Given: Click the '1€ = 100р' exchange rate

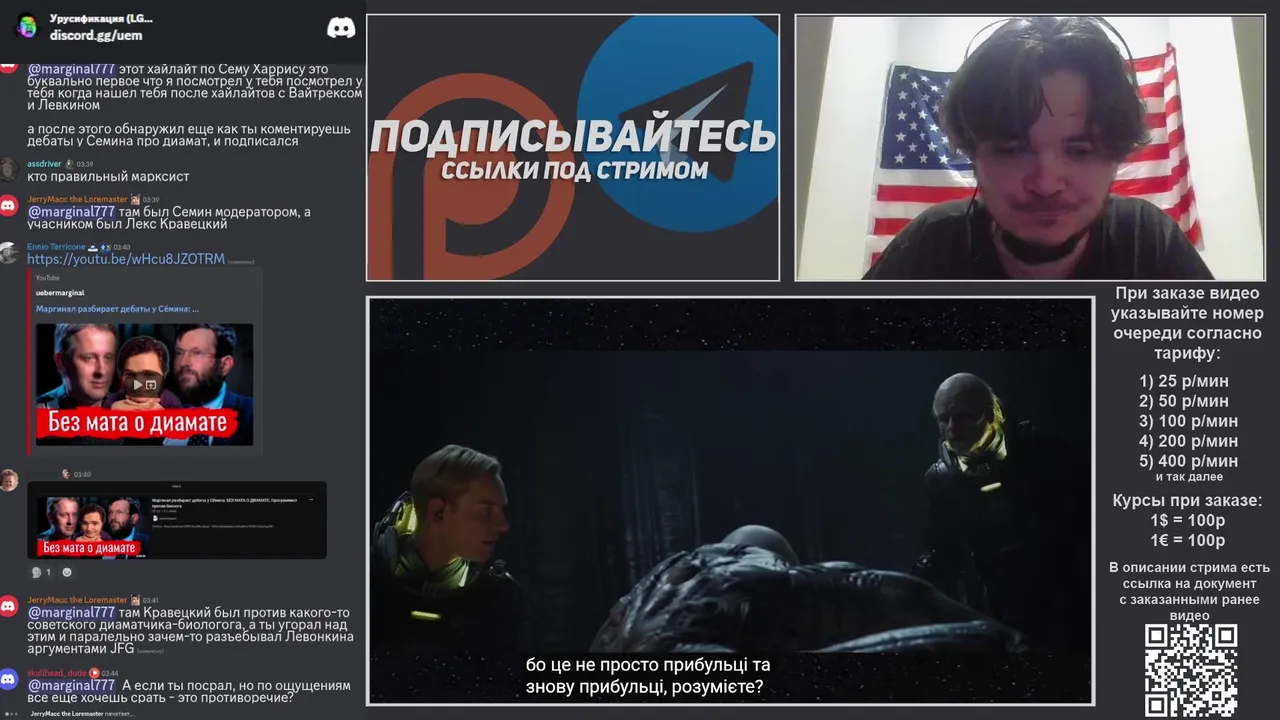Looking at the screenshot, I should (1188, 541).
